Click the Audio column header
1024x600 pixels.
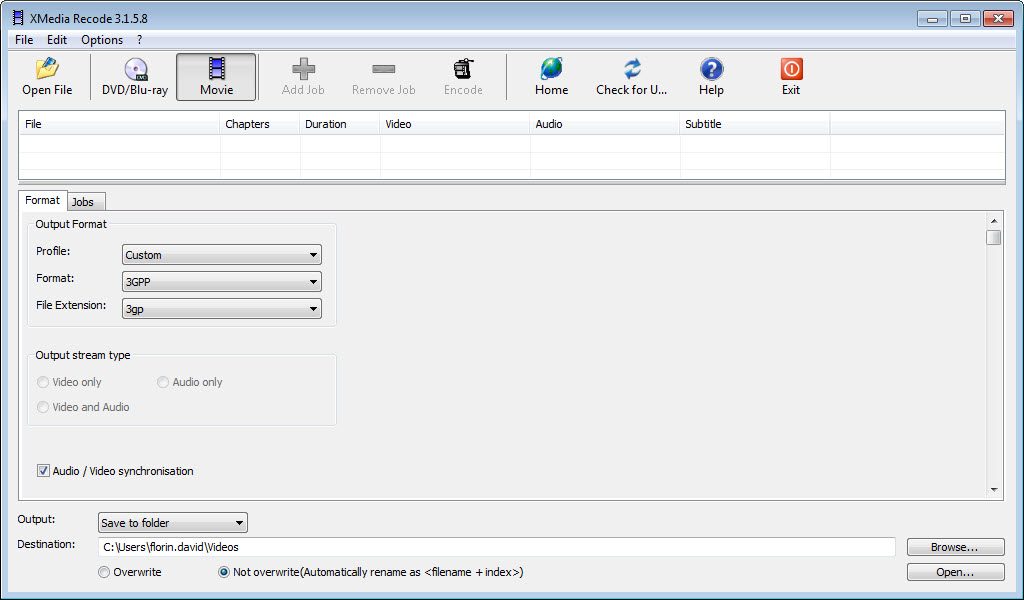pos(605,124)
